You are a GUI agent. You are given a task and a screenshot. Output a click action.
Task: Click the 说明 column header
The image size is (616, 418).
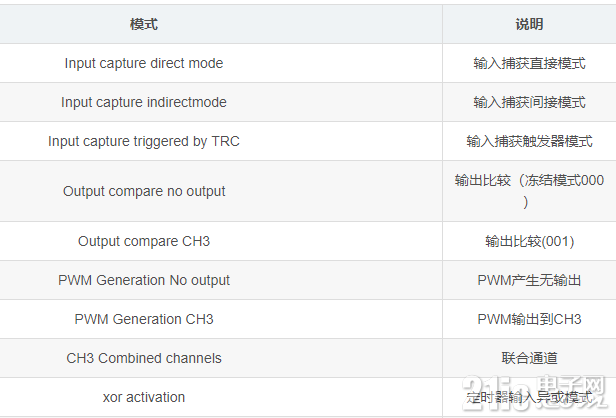click(x=529, y=24)
